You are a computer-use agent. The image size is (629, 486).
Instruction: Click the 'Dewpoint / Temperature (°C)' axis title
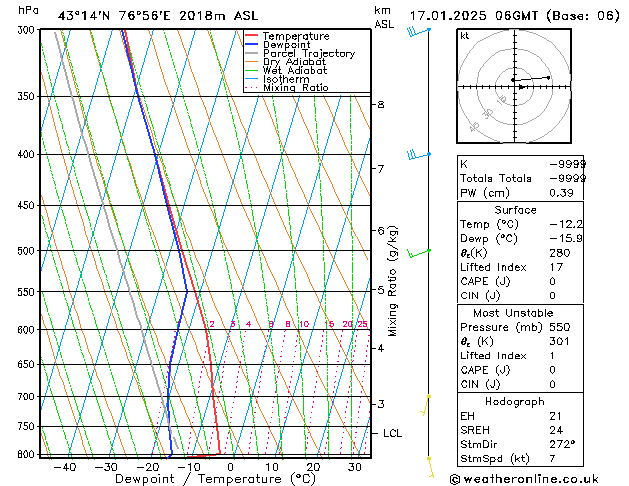215,479
